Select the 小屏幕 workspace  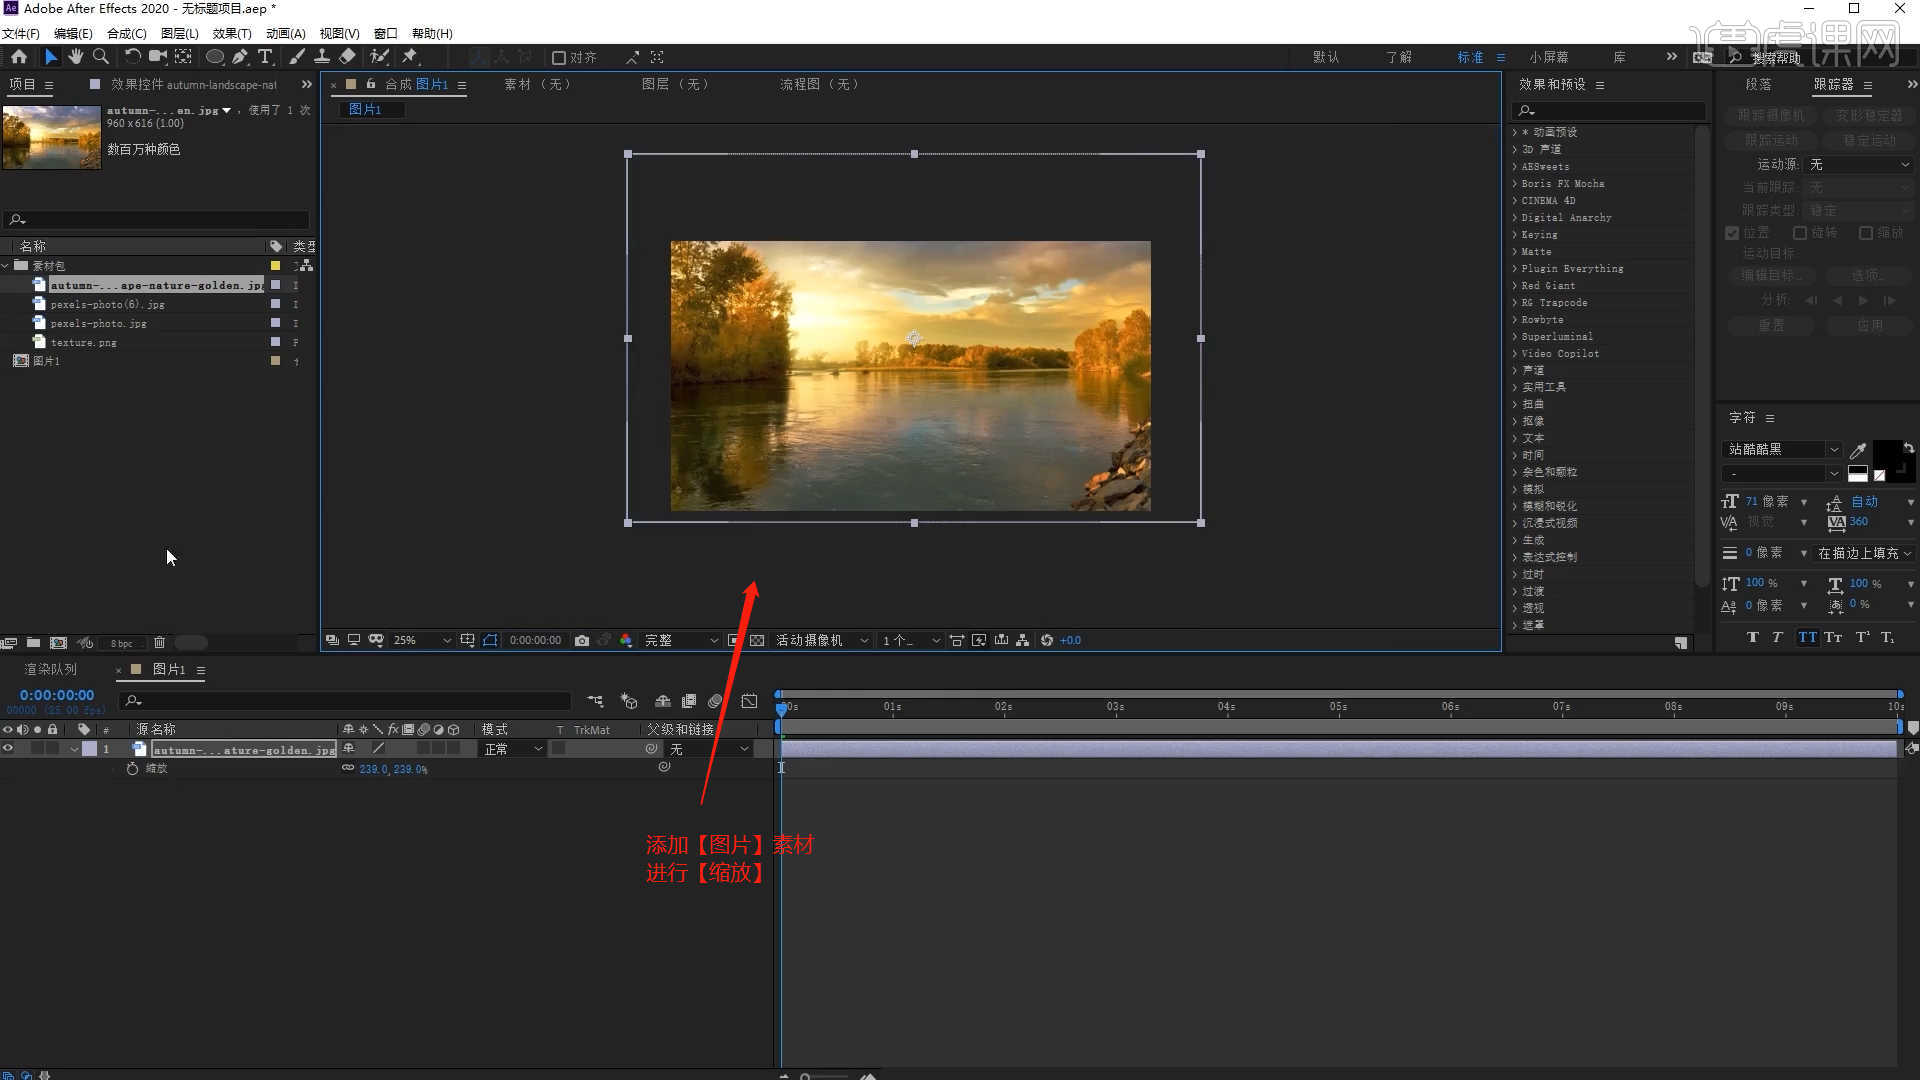click(x=1548, y=57)
